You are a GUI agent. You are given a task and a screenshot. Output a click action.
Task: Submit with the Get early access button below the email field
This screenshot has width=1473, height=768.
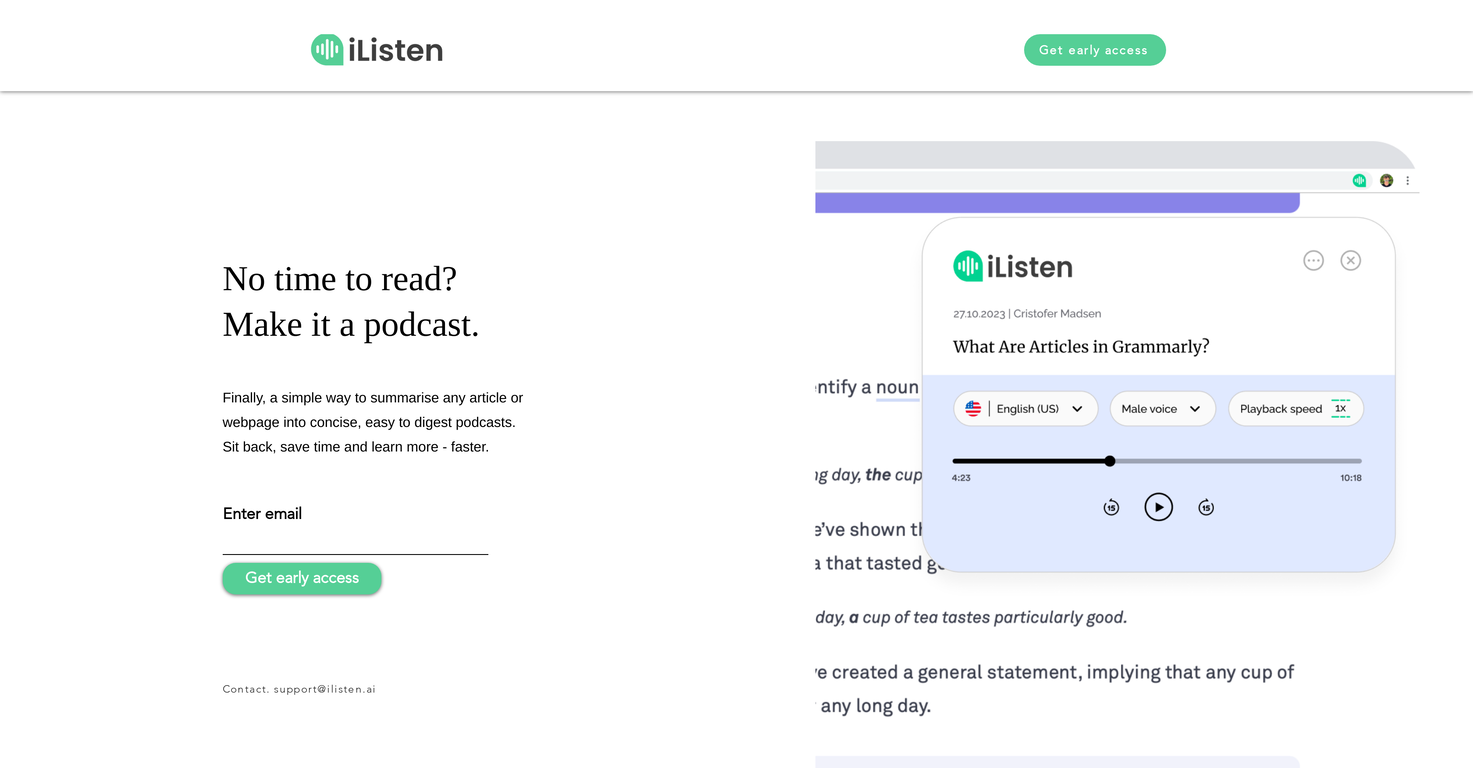[x=302, y=578]
